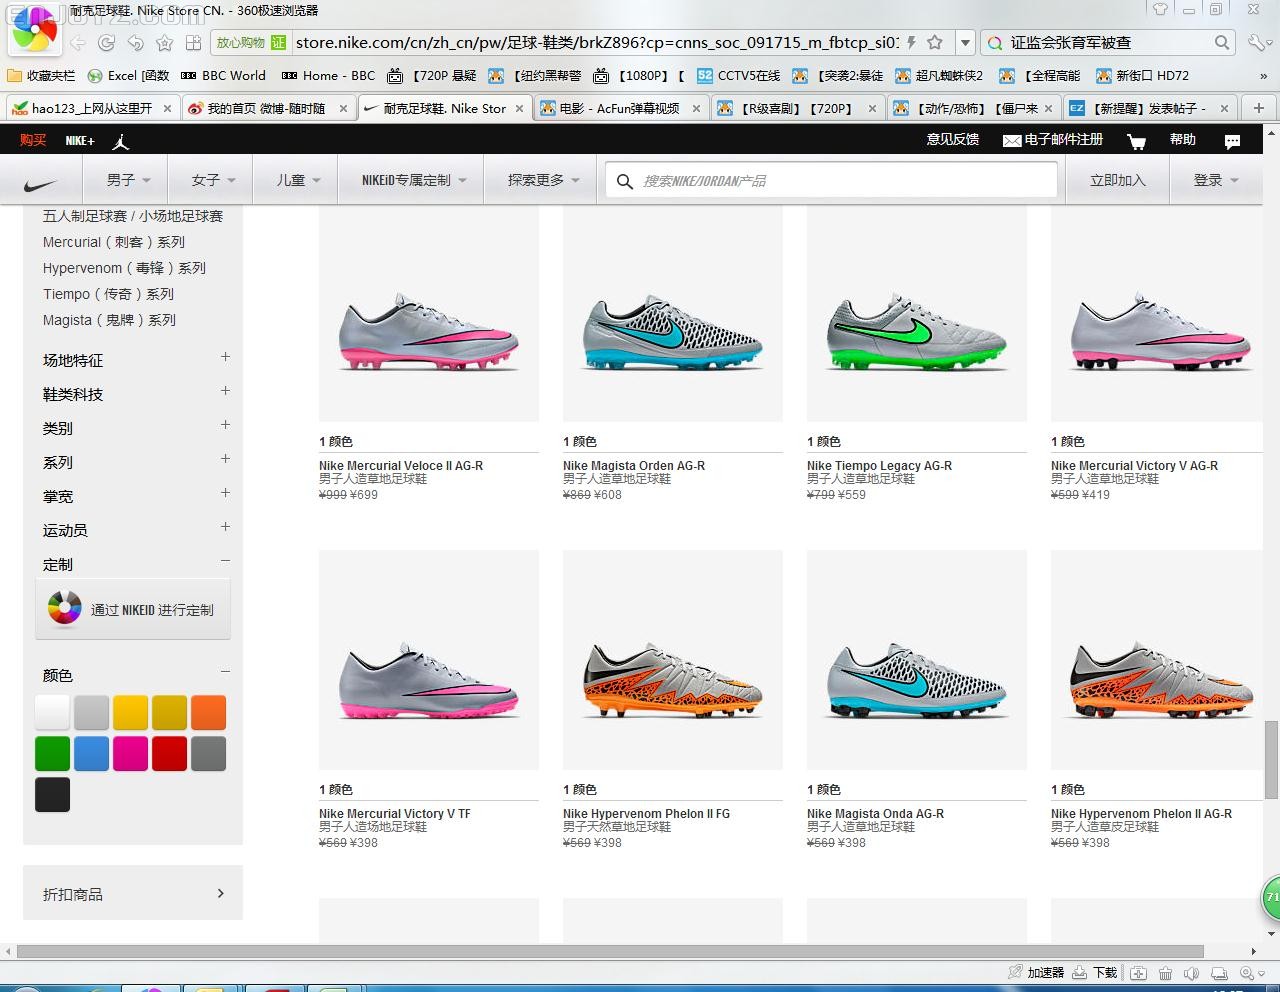Click the browser back arrow button
The image size is (1280, 992).
(x=78, y=43)
